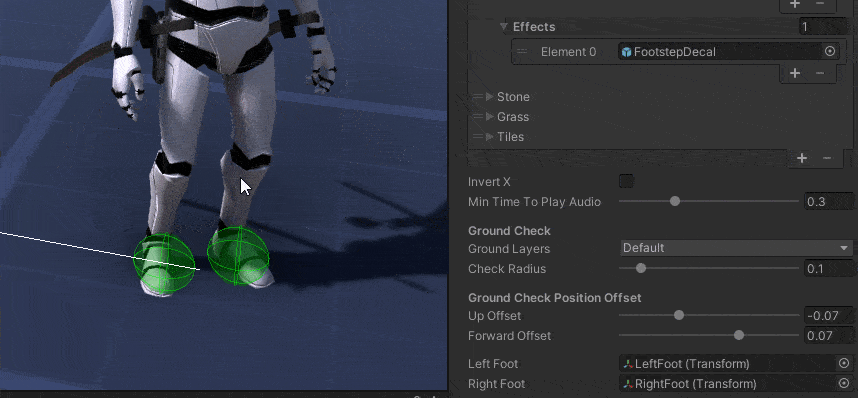The width and height of the screenshot is (858, 398).
Task: Click the Element 0 reorder handle
Action: [522, 51]
